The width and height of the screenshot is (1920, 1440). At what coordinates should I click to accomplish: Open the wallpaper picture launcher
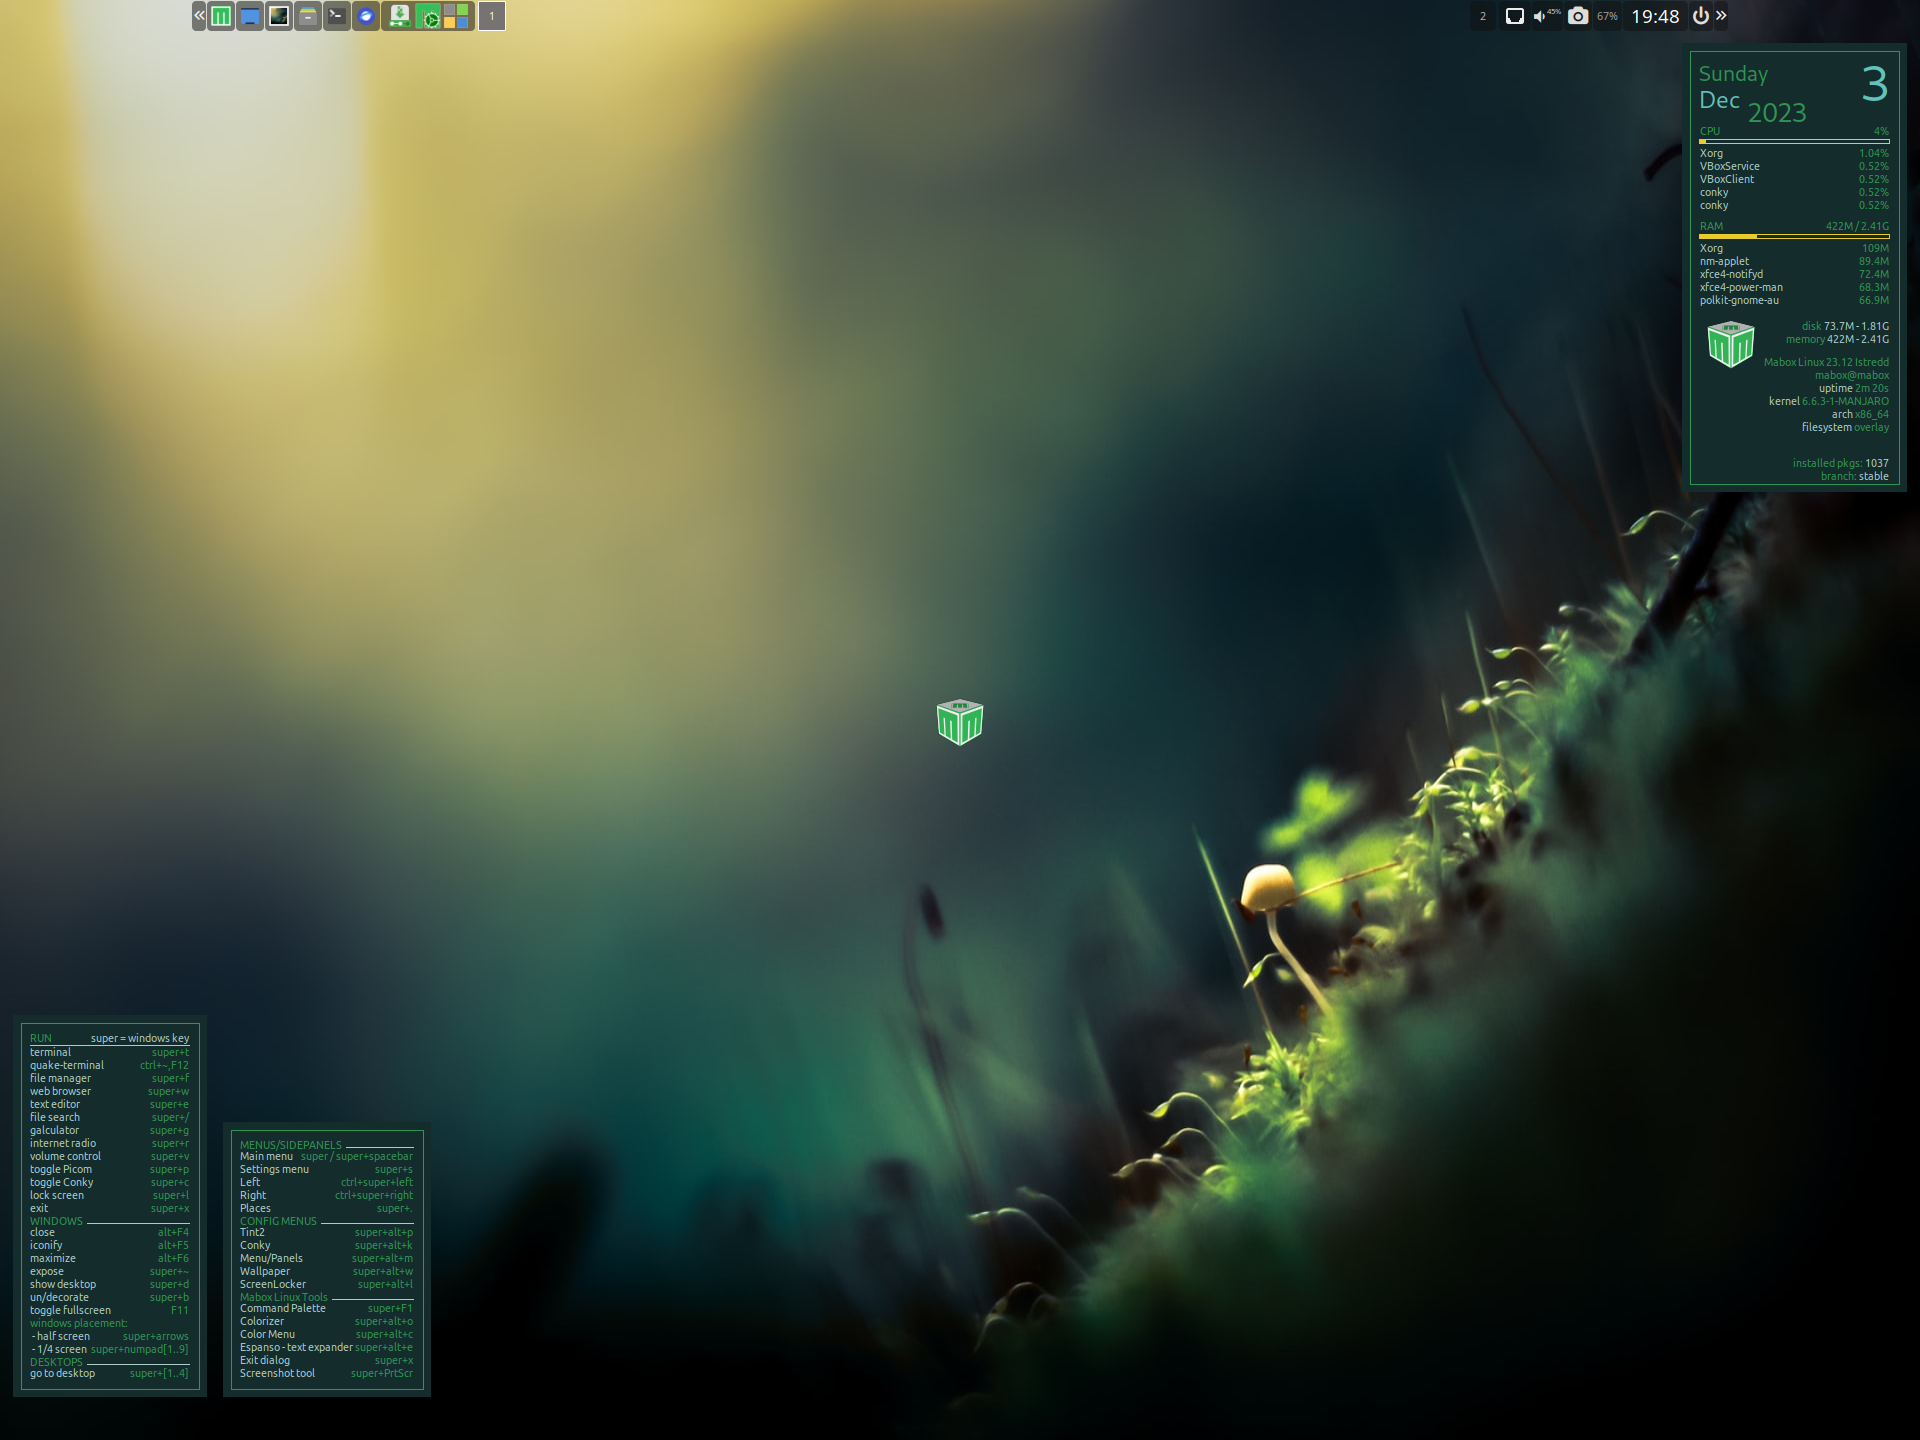click(x=279, y=16)
